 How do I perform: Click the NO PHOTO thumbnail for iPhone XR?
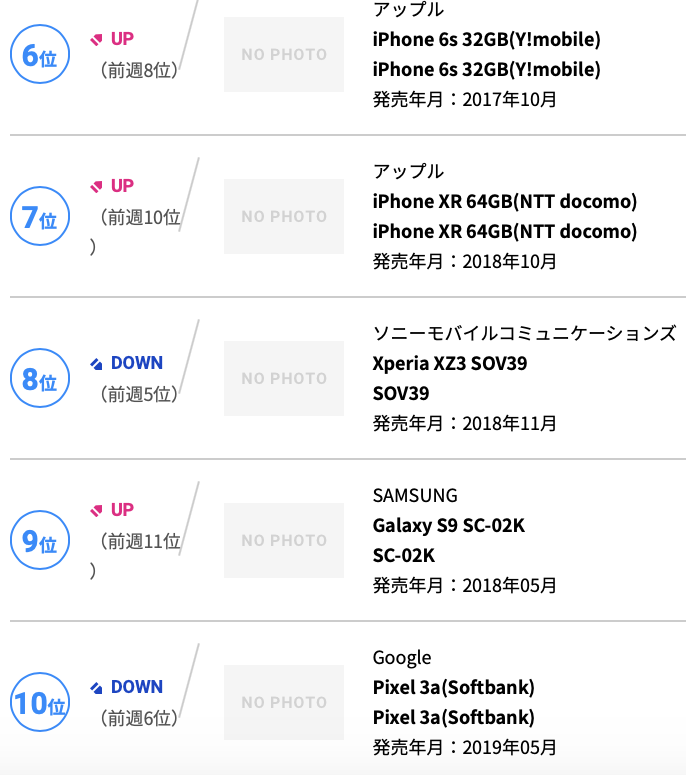[284, 216]
